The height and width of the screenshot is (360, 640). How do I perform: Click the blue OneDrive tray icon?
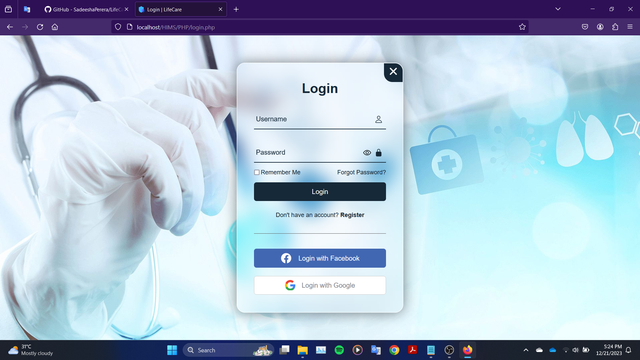tap(553, 350)
